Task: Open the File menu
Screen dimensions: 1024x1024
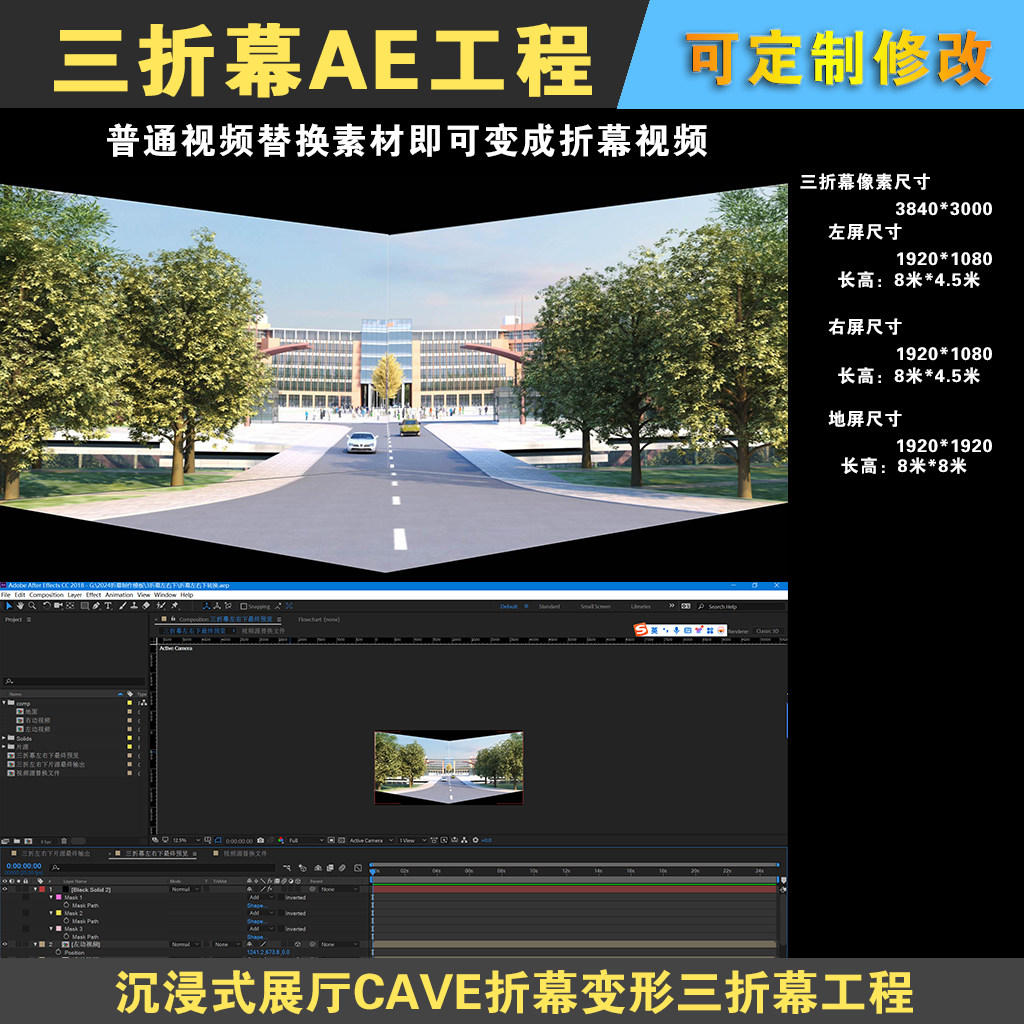Action: click(x=5, y=595)
